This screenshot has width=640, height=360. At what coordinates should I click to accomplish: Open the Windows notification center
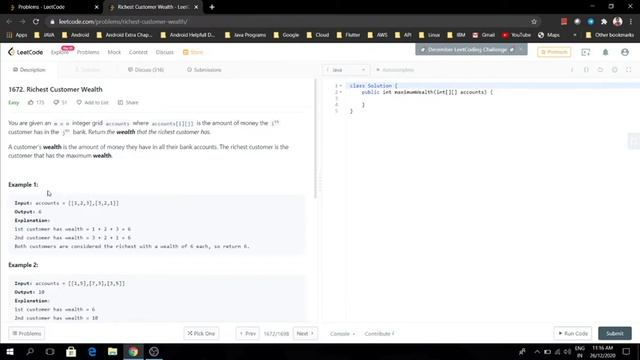click(x=627, y=351)
